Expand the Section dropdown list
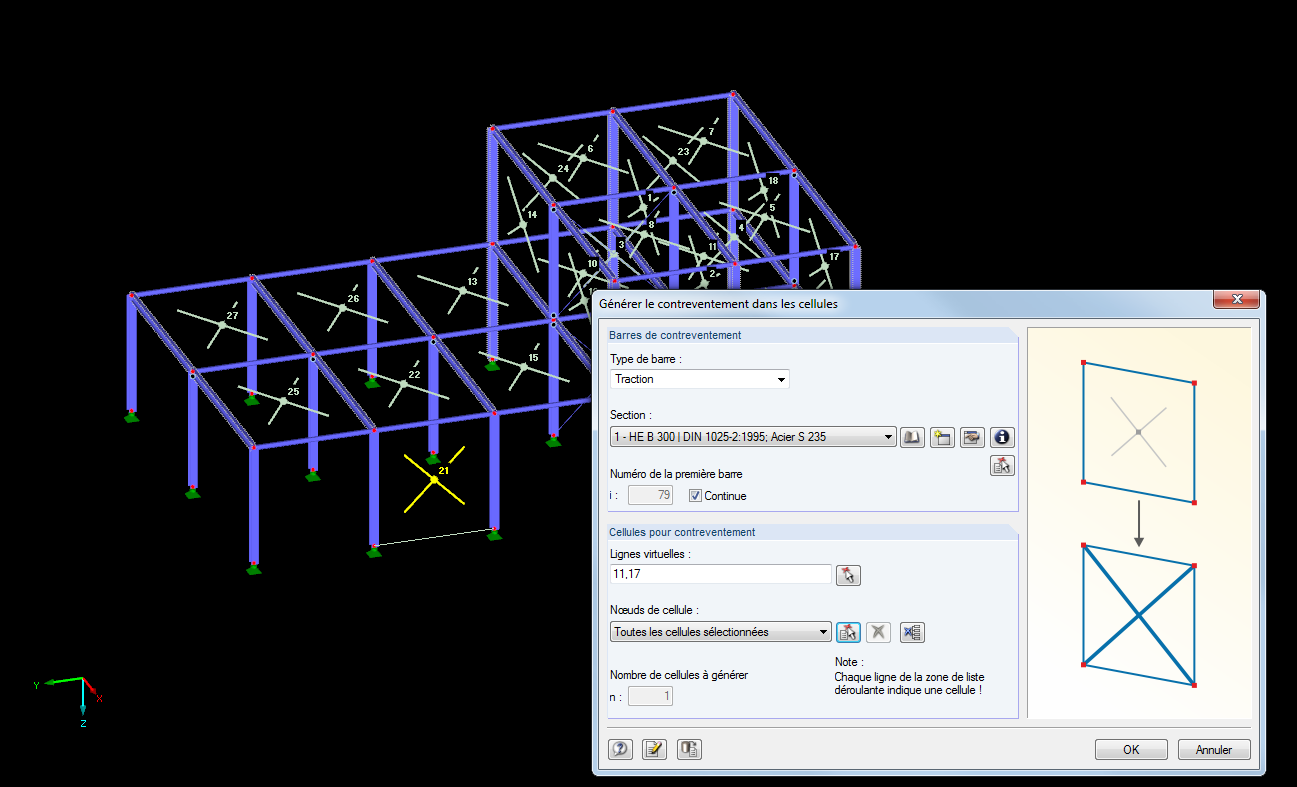Screen dimensions: 1297x787 coord(888,437)
